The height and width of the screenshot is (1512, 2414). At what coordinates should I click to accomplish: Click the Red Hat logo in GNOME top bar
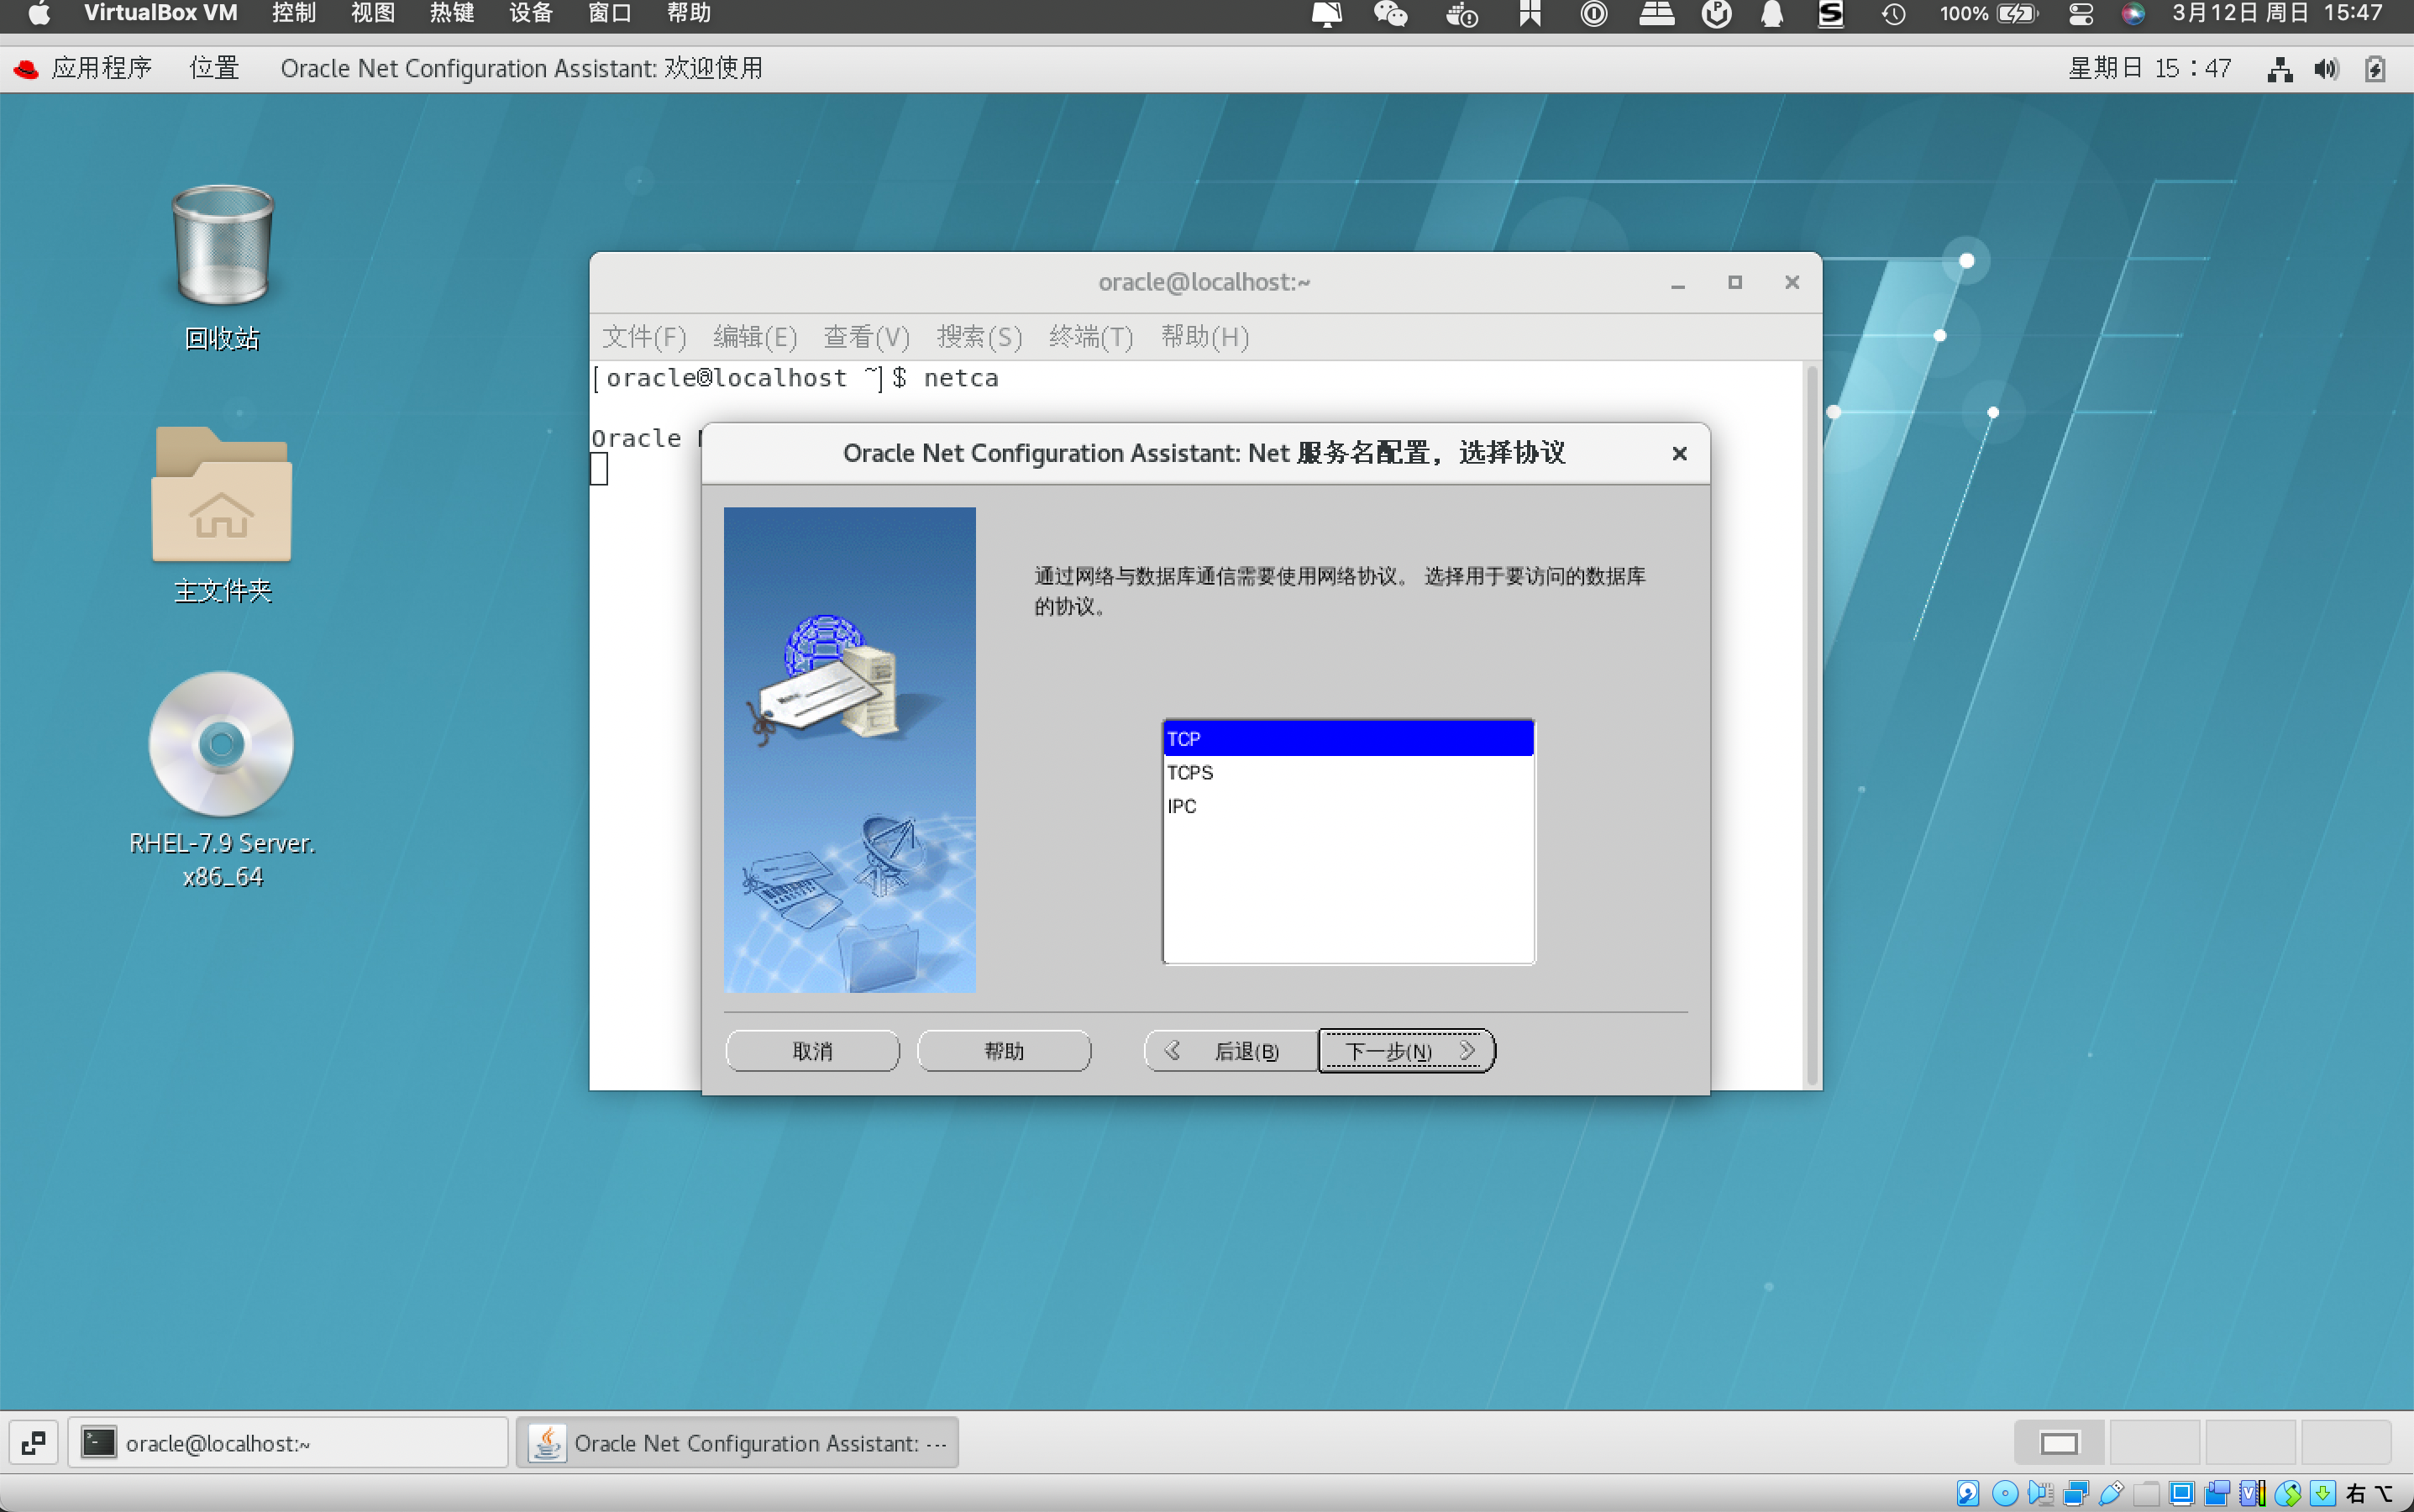tap(26, 68)
